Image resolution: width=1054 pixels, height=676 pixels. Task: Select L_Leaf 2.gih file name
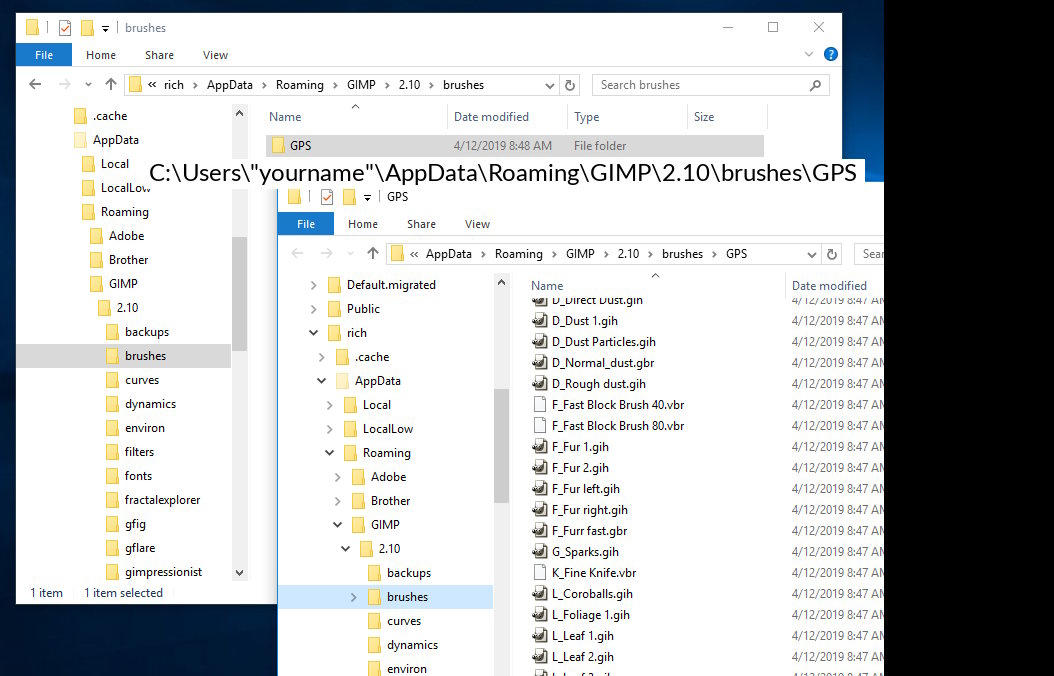583,657
